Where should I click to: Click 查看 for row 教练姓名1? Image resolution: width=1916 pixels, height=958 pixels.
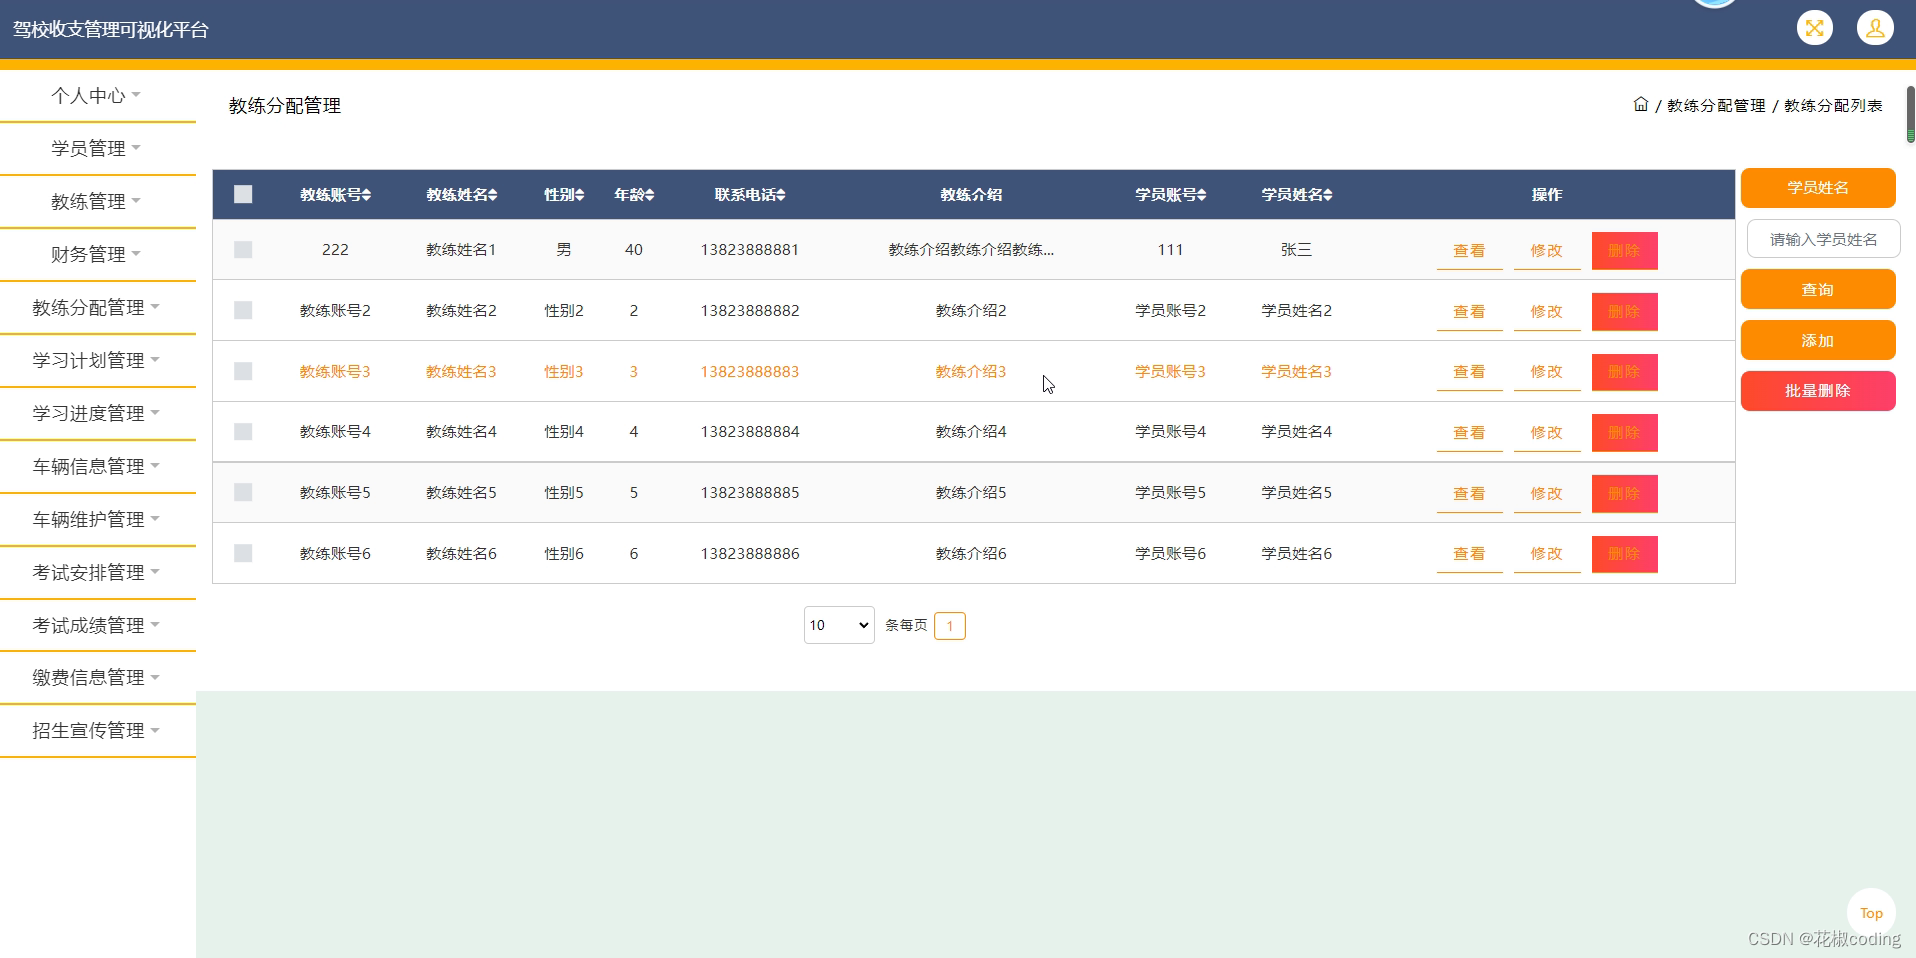(1469, 251)
